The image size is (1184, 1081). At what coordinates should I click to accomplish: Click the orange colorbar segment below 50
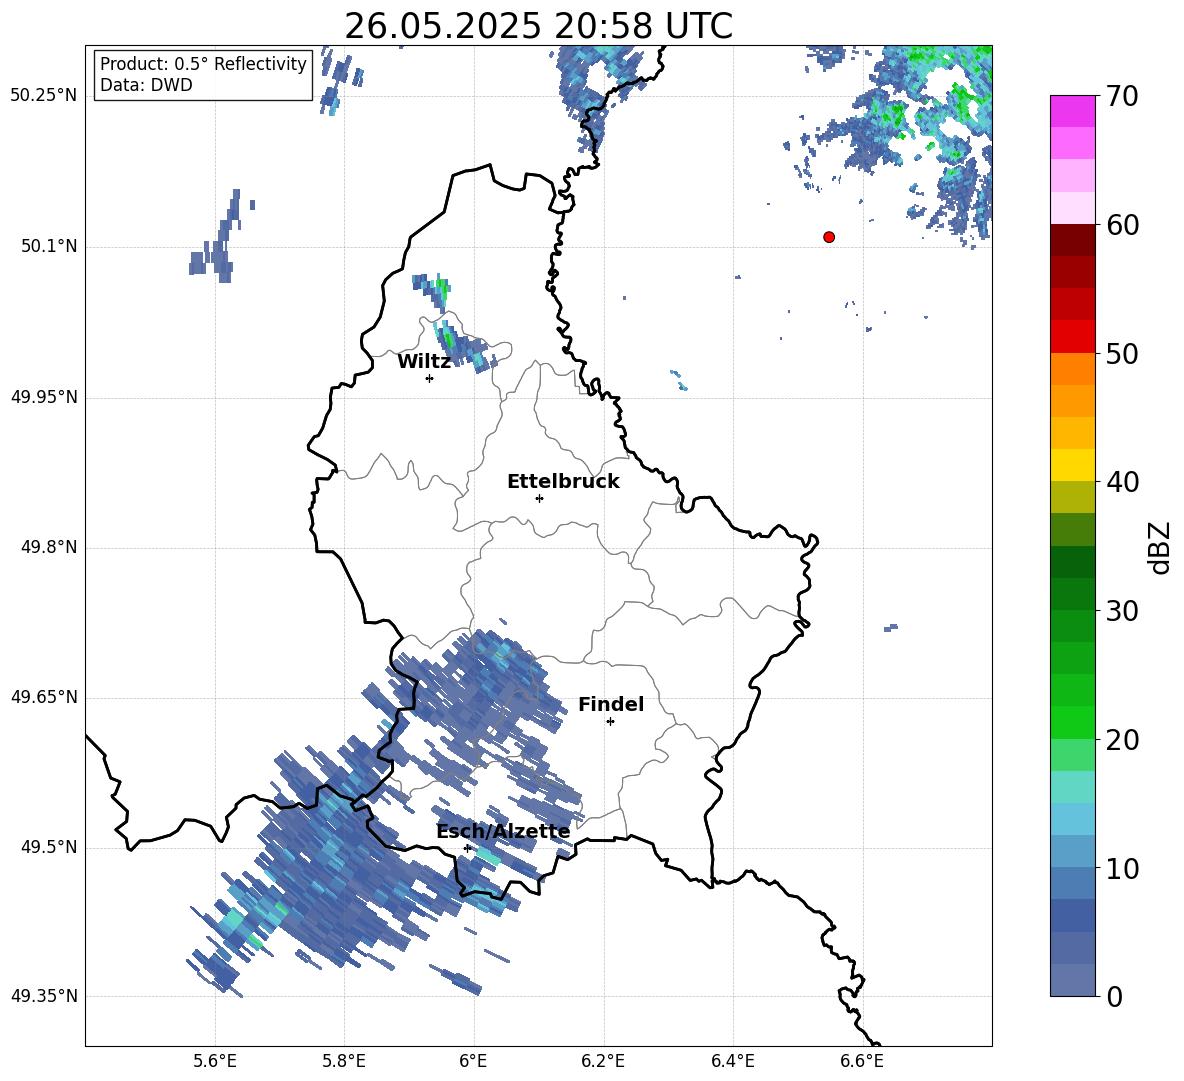pos(1072,369)
